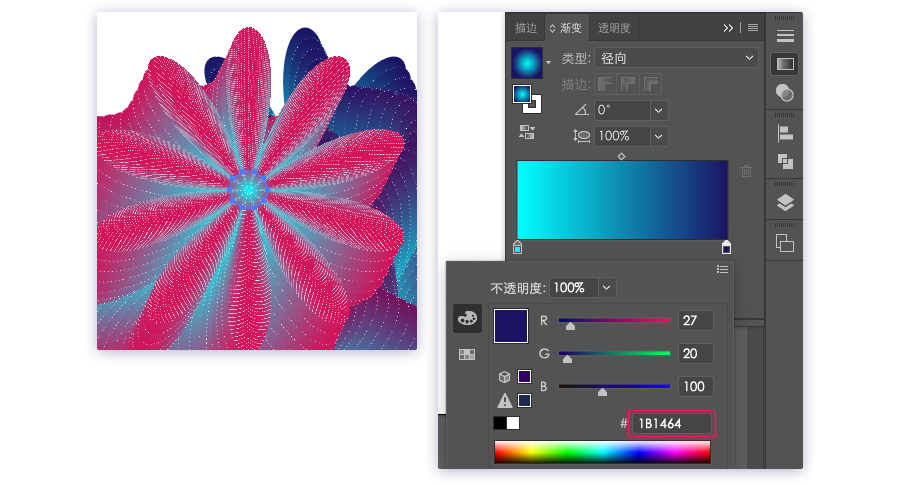Click the web-safe purple swatch
This screenshot has height=485, width=900.
pyautogui.click(x=524, y=376)
